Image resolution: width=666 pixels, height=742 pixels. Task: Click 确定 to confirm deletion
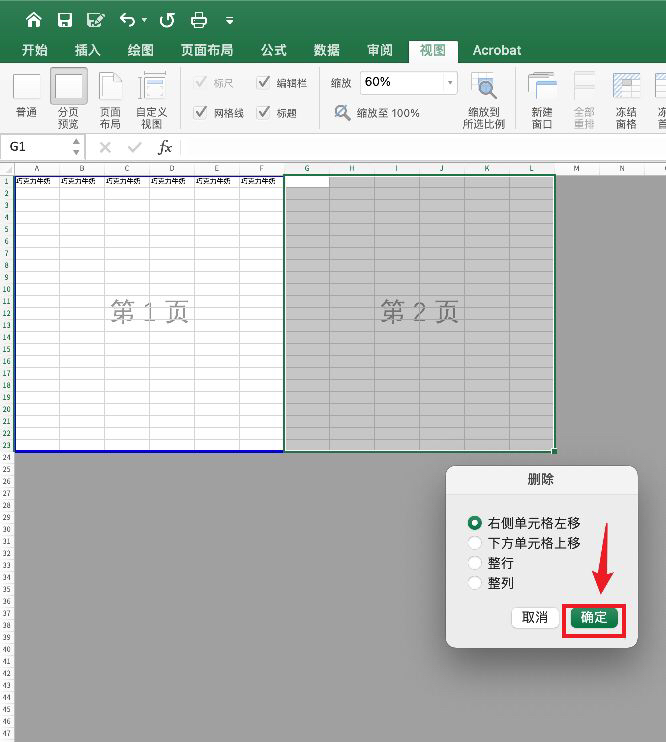pos(594,618)
